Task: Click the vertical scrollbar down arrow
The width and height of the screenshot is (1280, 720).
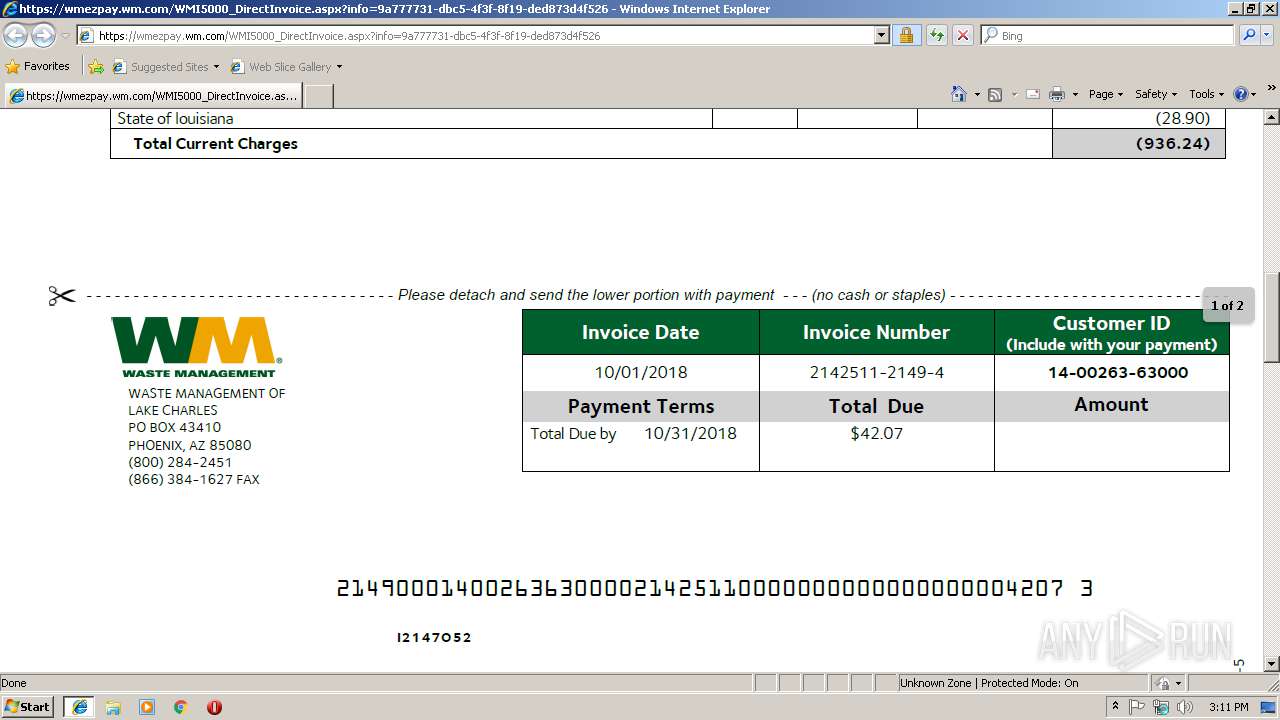Action: pyautogui.click(x=1271, y=664)
